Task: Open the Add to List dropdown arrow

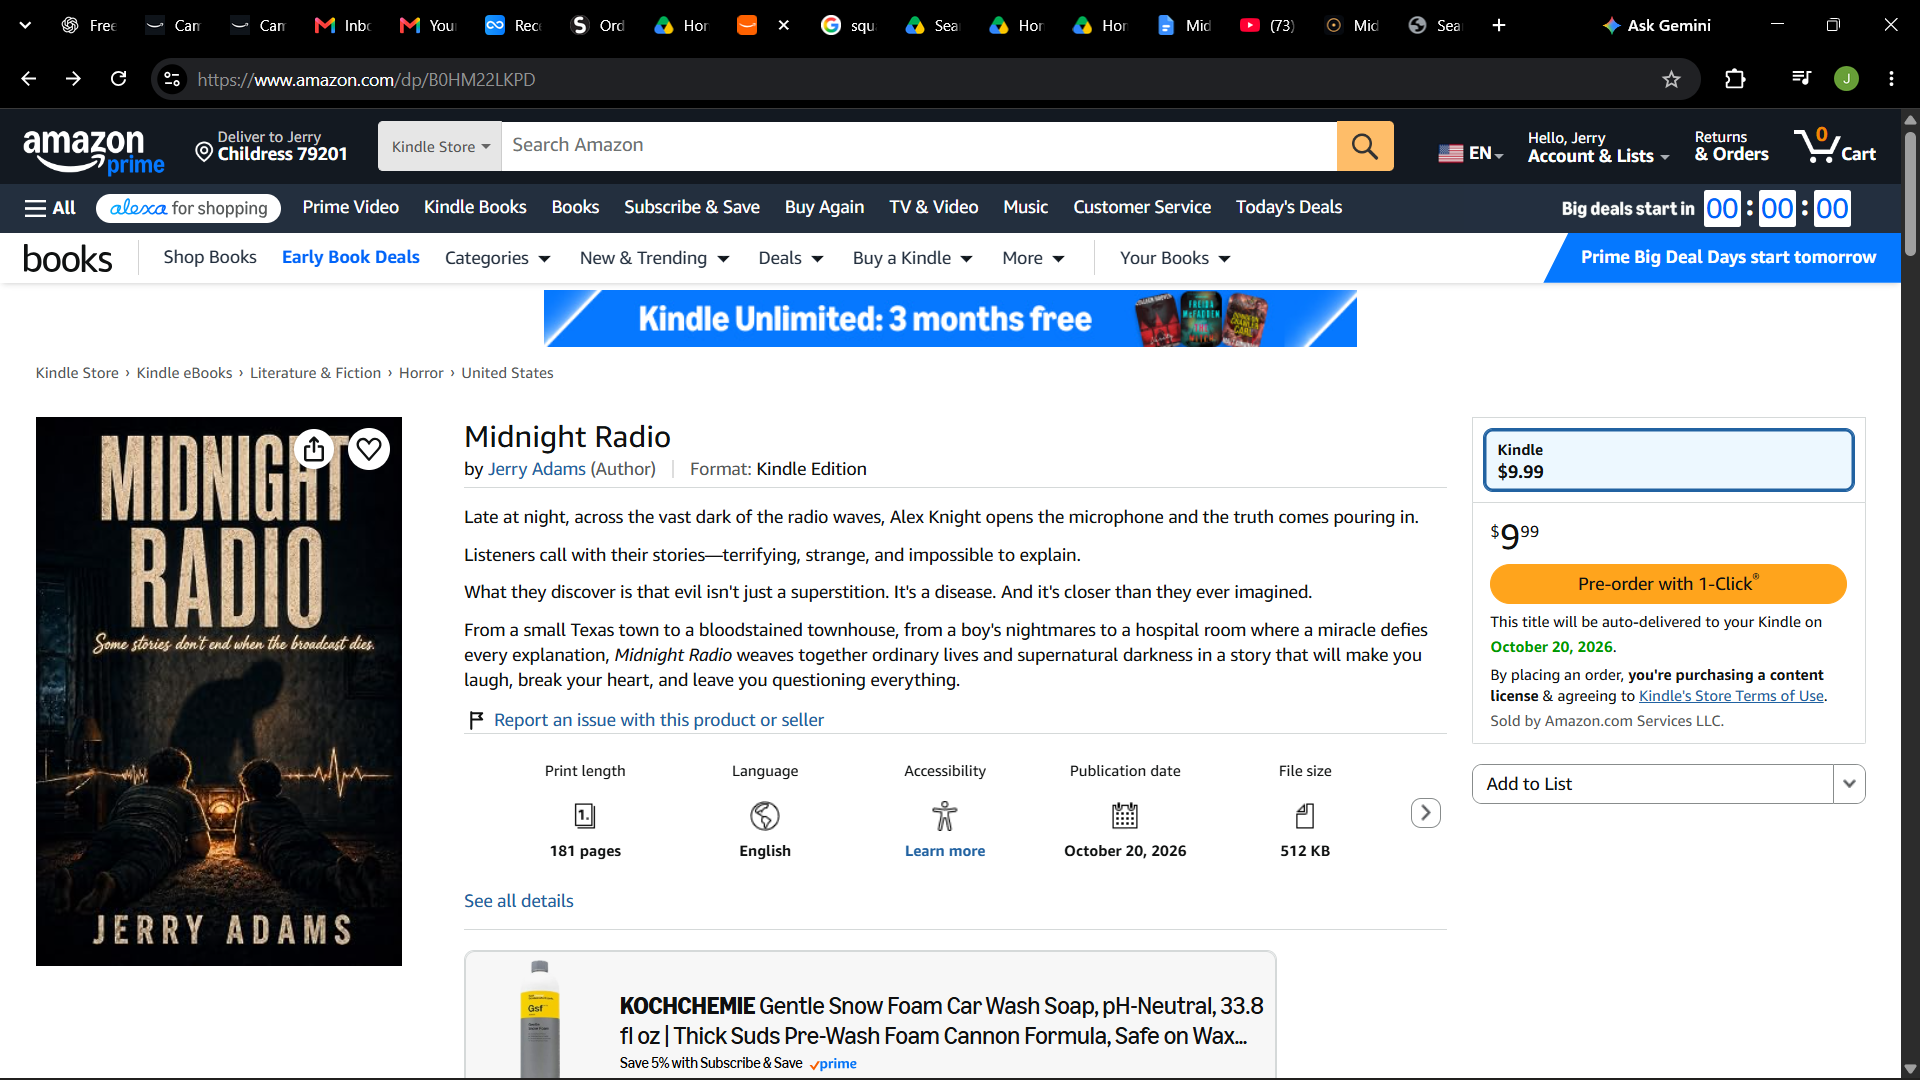Action: pos(1849,784)
